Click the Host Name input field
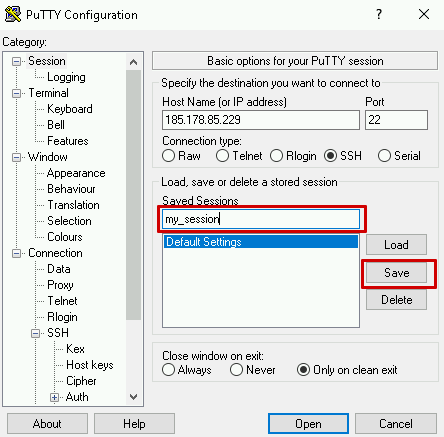The width and height of the screenshot is (444, 437). coord(261,120)
